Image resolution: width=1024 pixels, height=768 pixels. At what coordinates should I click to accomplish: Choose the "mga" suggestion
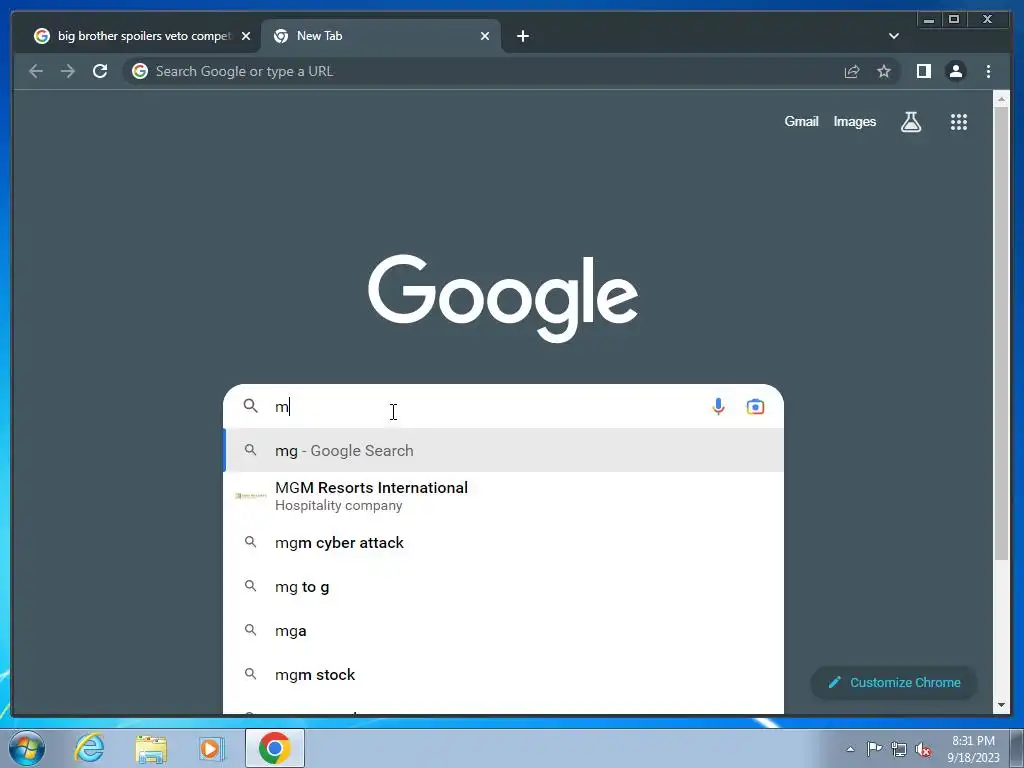504,631
